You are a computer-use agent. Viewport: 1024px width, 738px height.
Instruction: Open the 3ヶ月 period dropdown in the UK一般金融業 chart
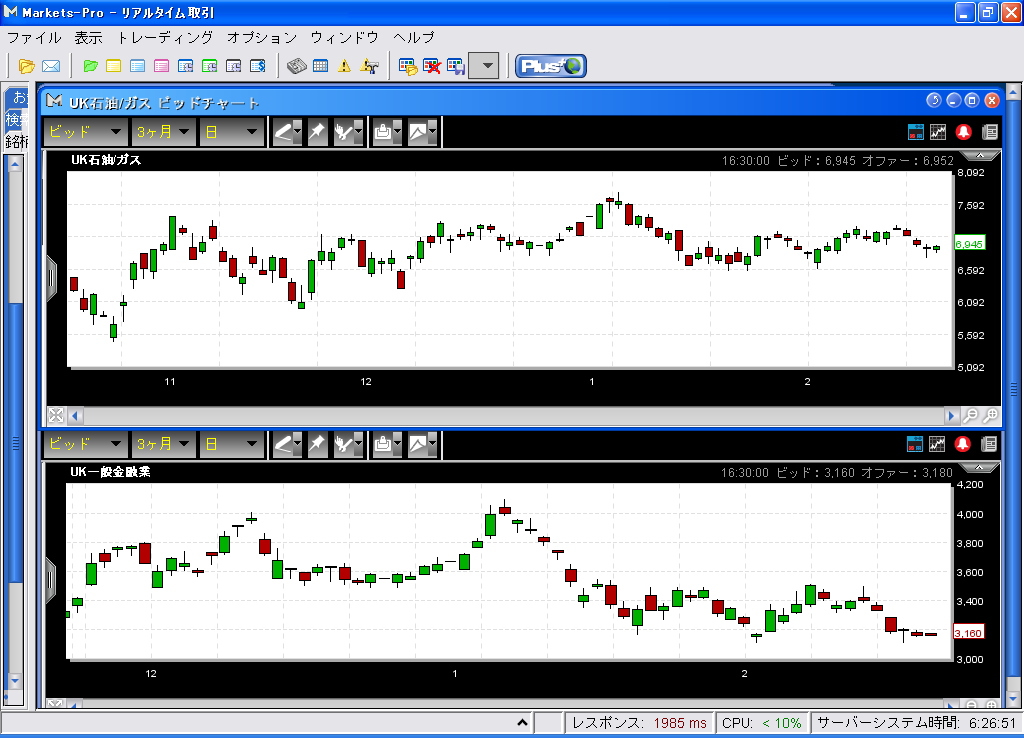point(163,444)
